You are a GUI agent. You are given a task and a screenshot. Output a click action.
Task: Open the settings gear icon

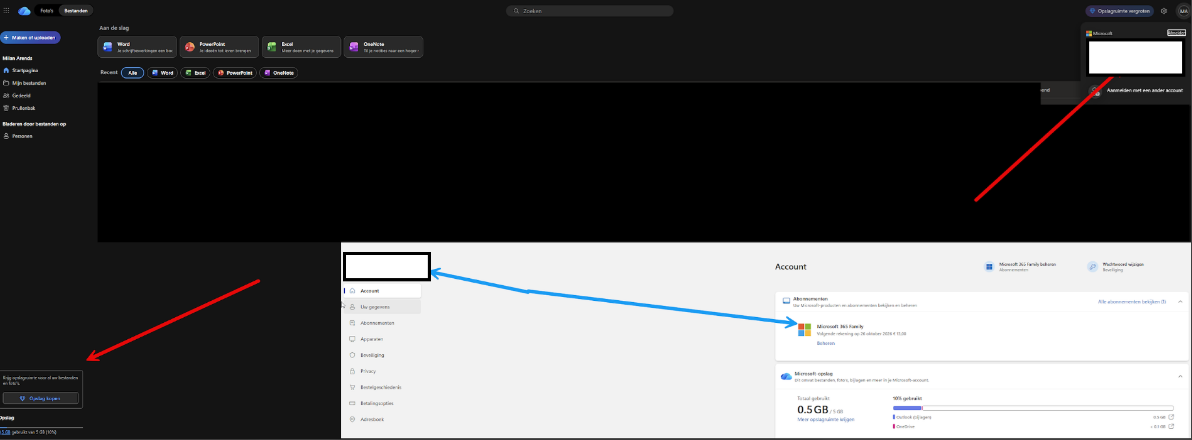click(x=1164, y=11)
